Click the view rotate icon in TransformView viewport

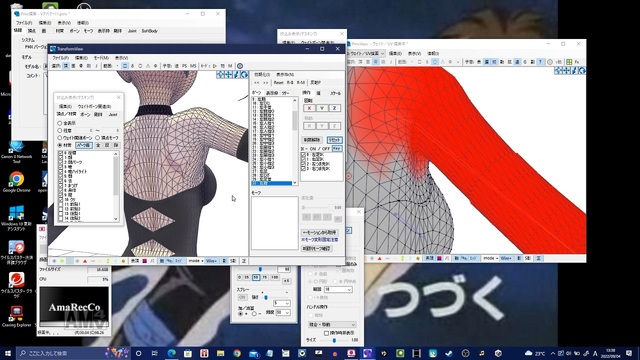pyautogui.click(x=244, y=74)
